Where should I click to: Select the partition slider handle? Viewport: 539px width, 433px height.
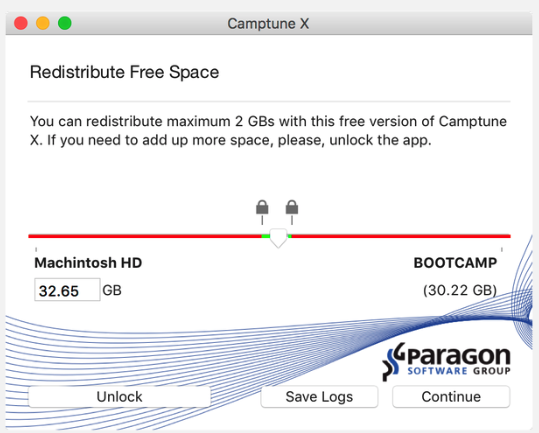click(x=278, y=238)
